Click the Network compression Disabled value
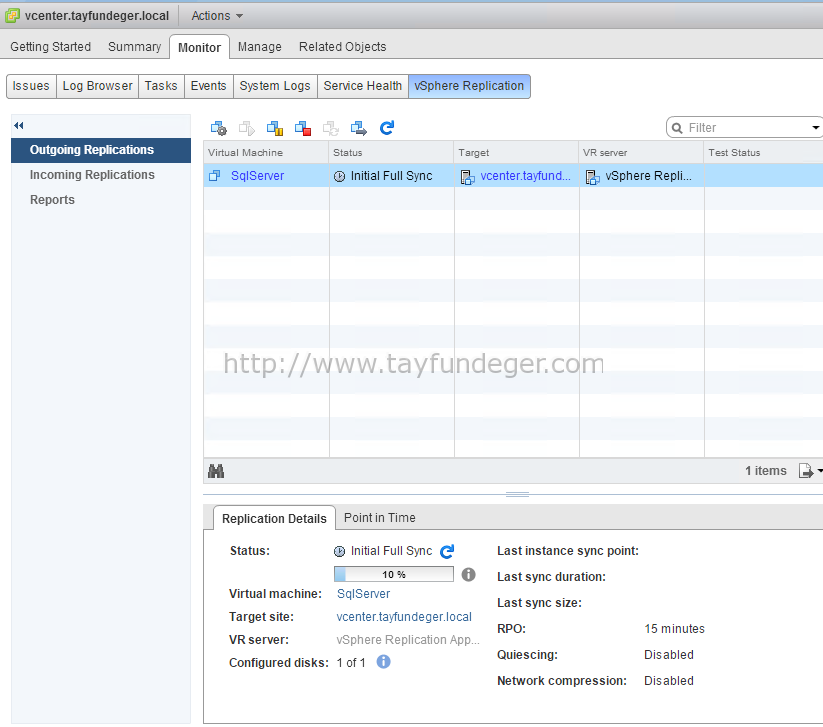823x727 pixels. tap(669, 681)
